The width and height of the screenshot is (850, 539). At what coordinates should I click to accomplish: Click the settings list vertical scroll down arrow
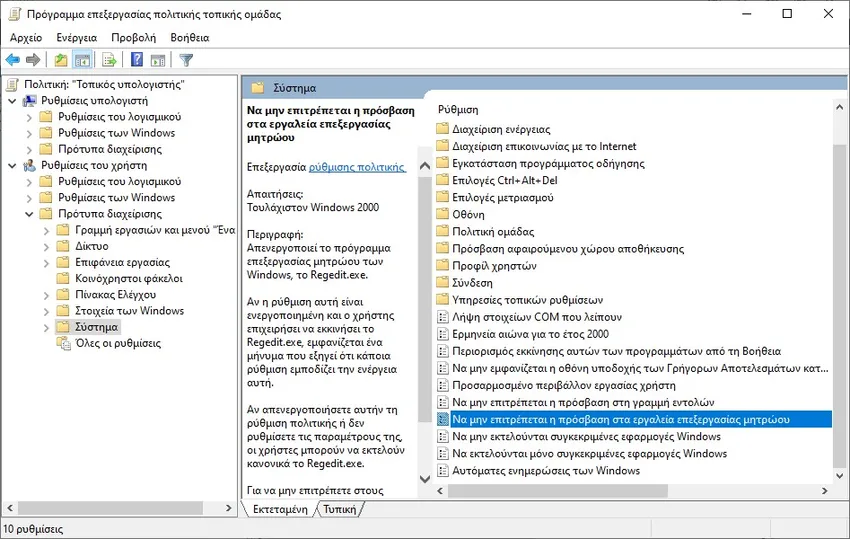[840, 476]
